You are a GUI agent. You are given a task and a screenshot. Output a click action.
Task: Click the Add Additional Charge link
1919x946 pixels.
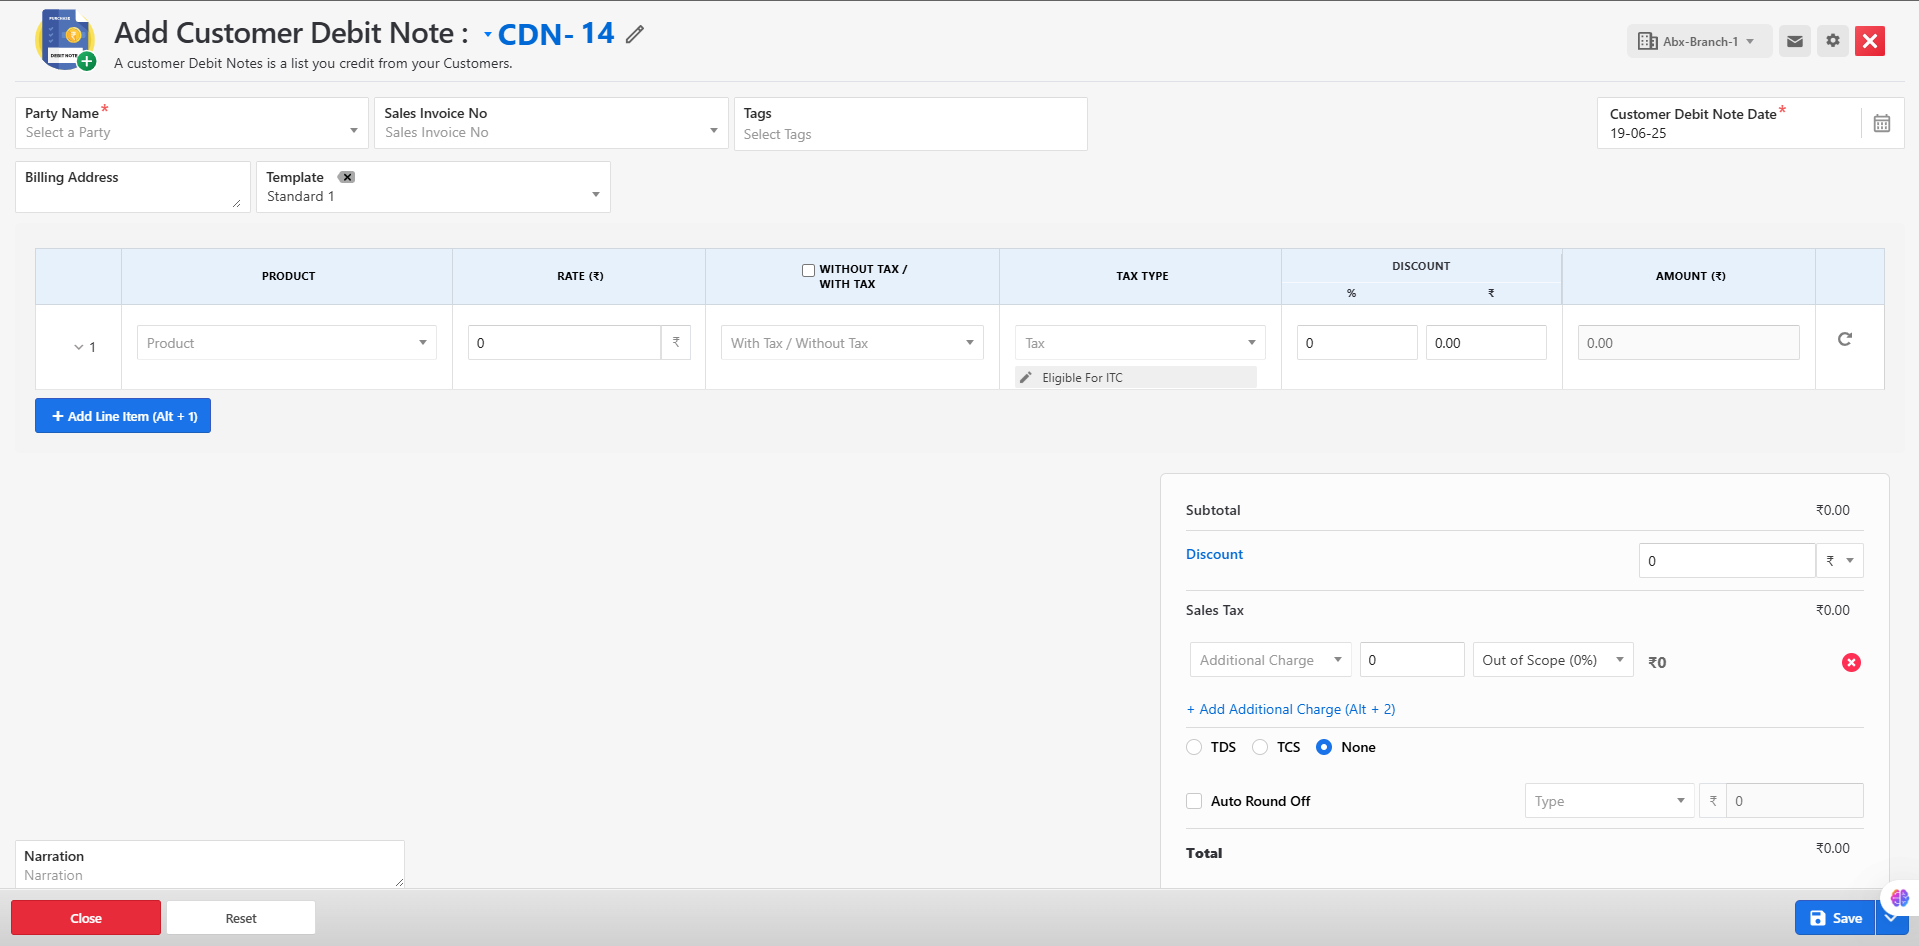1290,709
